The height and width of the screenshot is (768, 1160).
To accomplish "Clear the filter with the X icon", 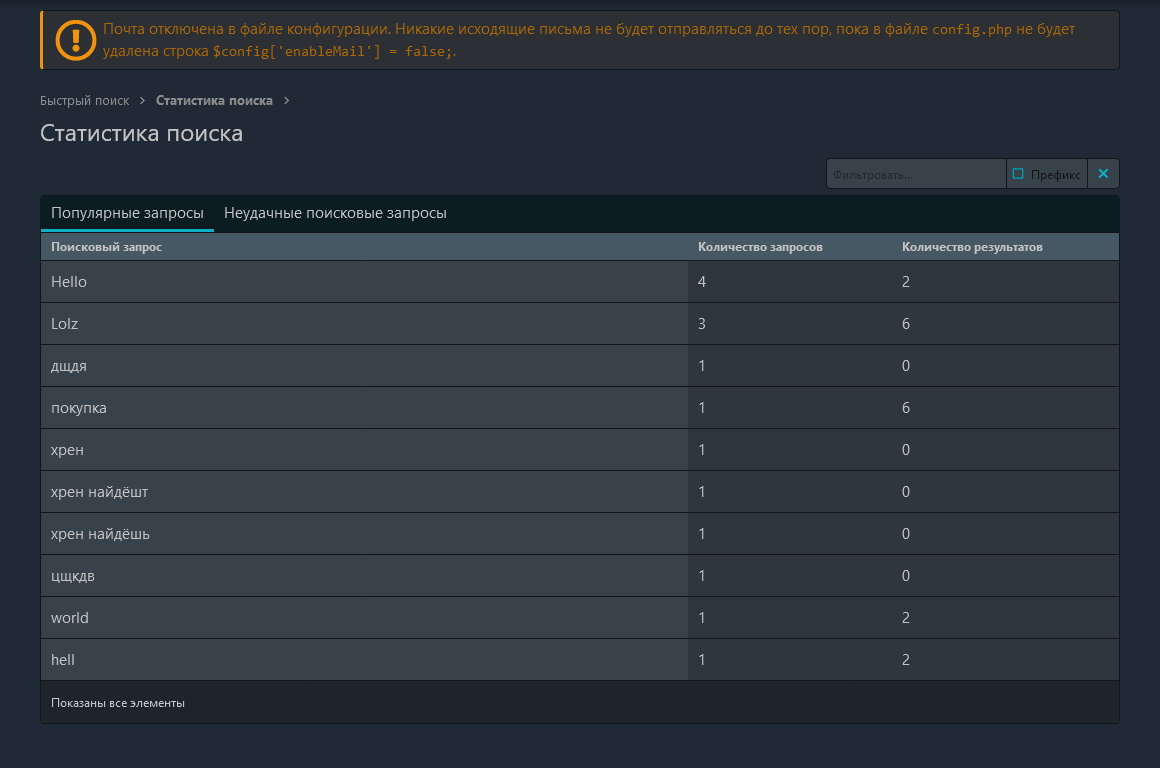I will point(1103,174).
